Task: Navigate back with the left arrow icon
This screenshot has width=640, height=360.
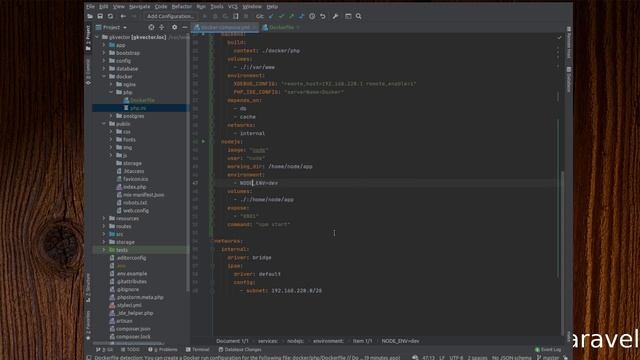Action: pos(123,16)
